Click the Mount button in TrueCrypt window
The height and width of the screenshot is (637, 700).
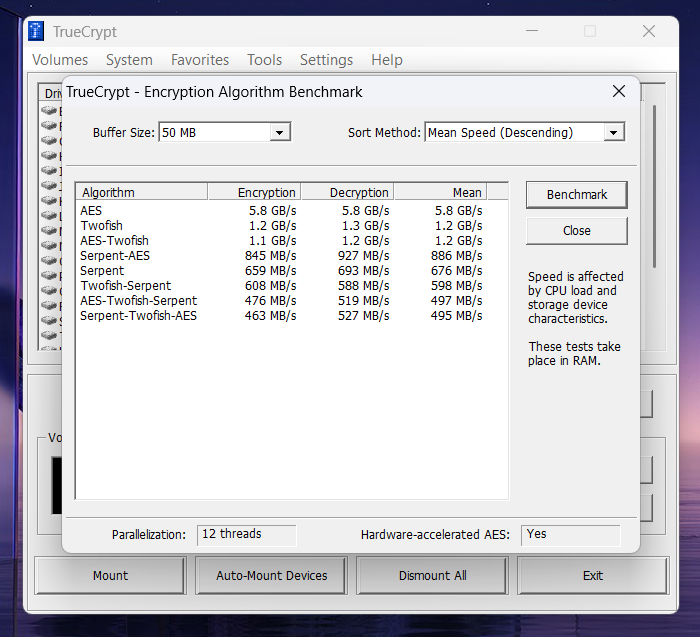[110, 575]
